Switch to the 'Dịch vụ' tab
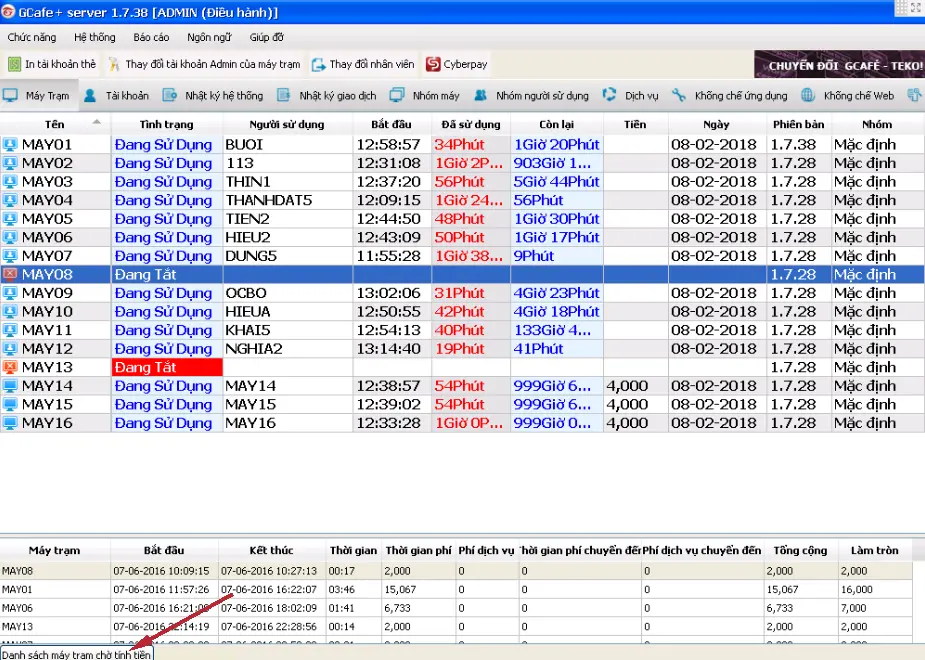 tap(631, 96)
